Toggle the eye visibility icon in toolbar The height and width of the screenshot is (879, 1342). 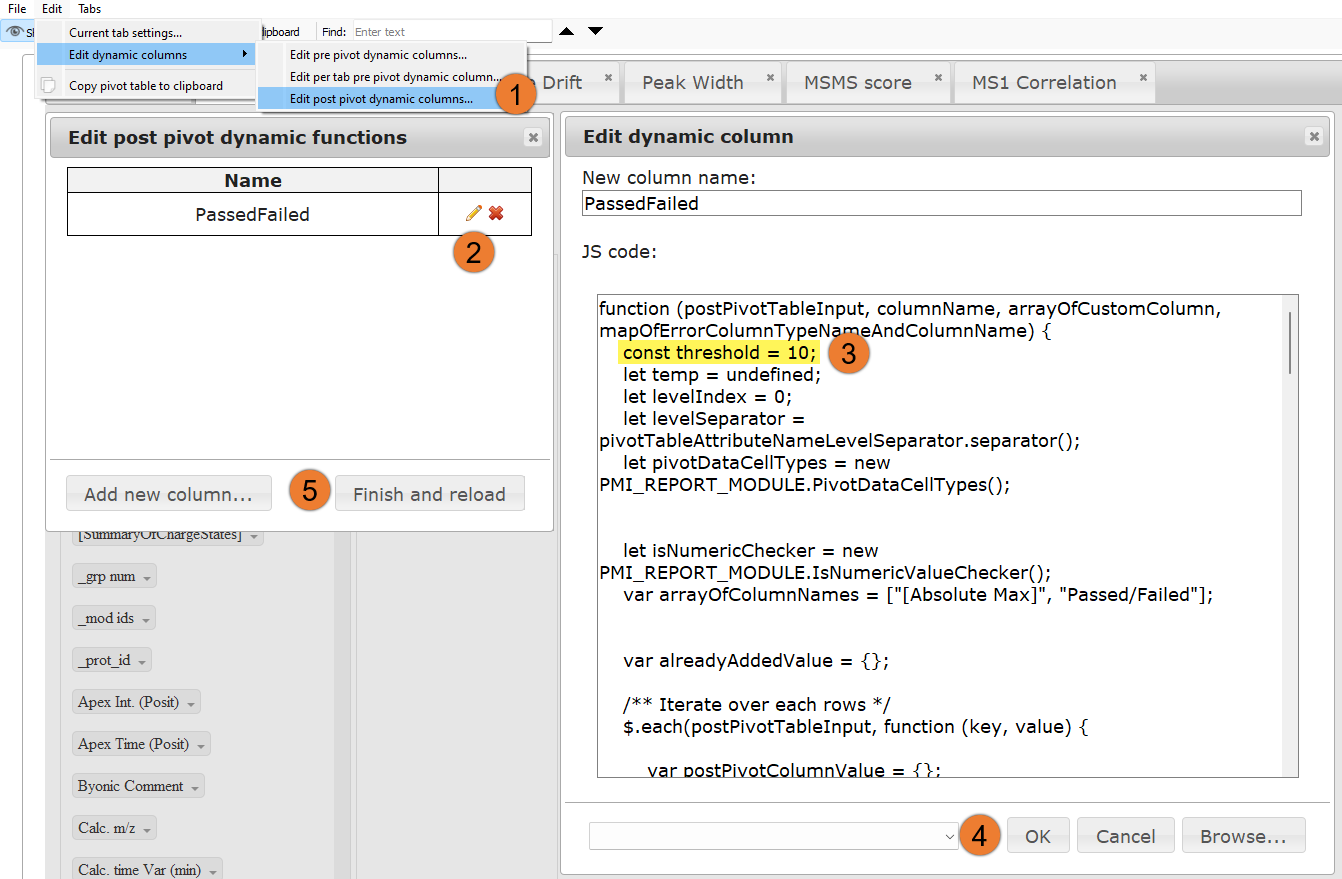point(14,32)
